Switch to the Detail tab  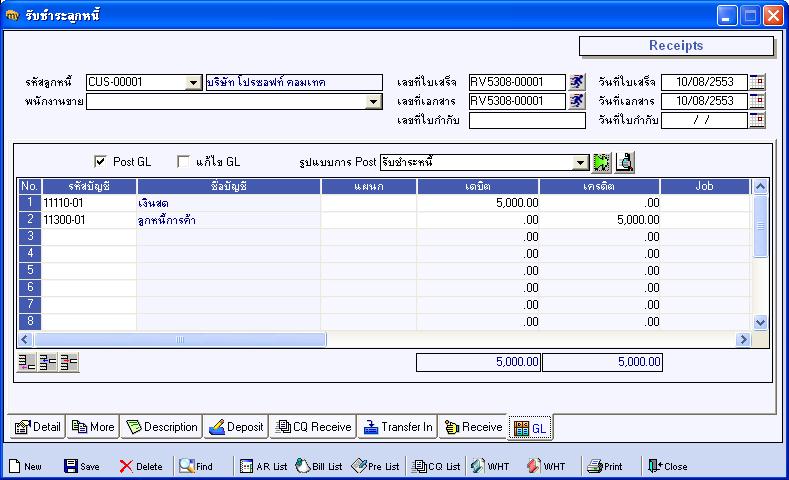pos(38,427)
